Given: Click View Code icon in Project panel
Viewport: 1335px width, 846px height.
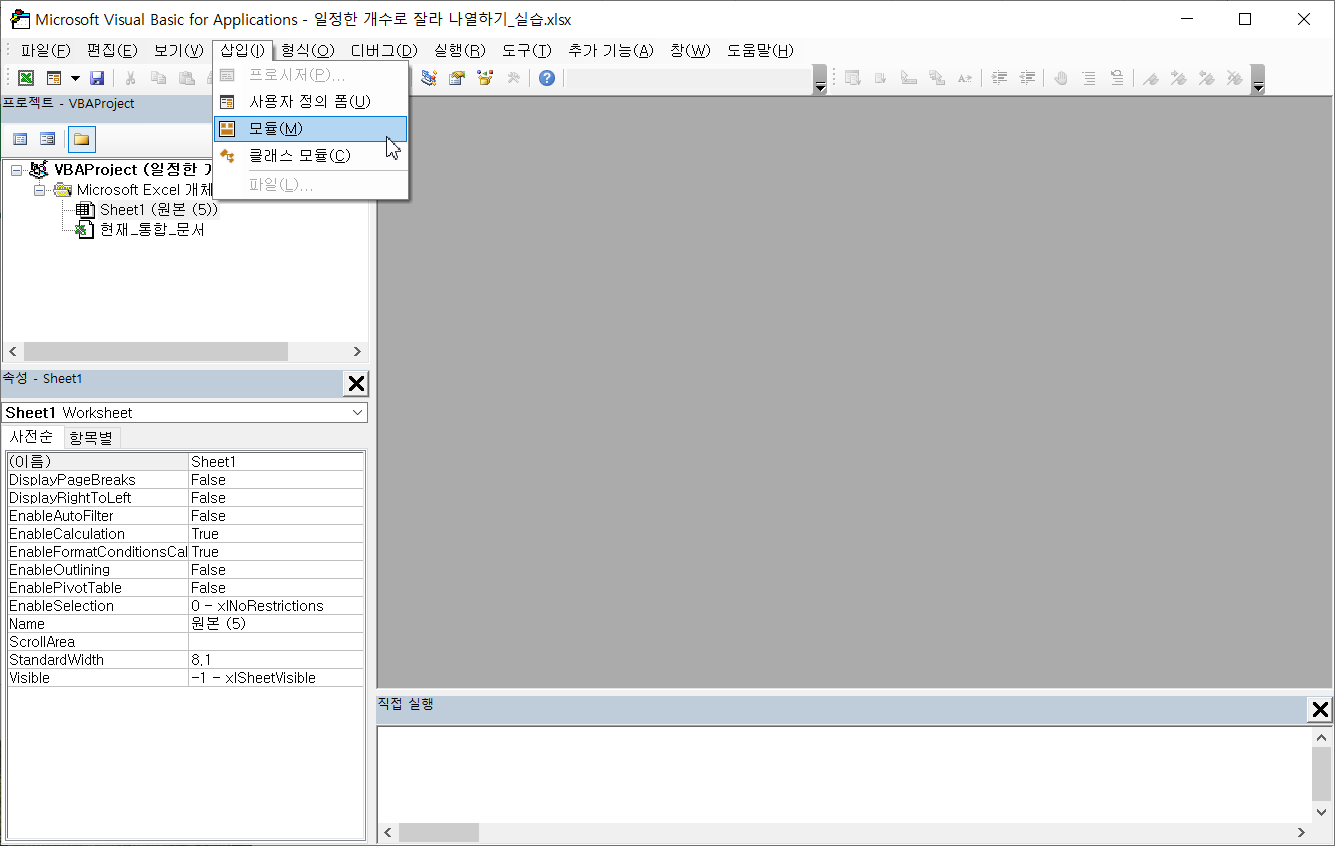Looking at the screenshot, I should point(20,139).
